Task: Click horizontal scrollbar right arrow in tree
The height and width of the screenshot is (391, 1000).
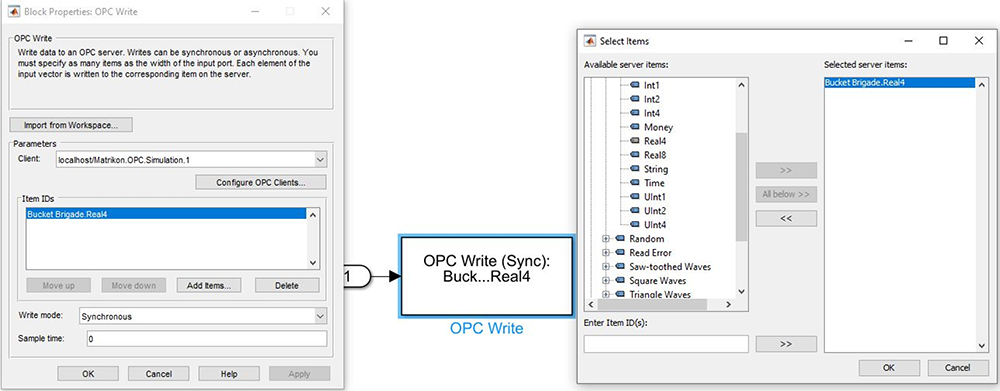Action: click(x=728, y=305)
